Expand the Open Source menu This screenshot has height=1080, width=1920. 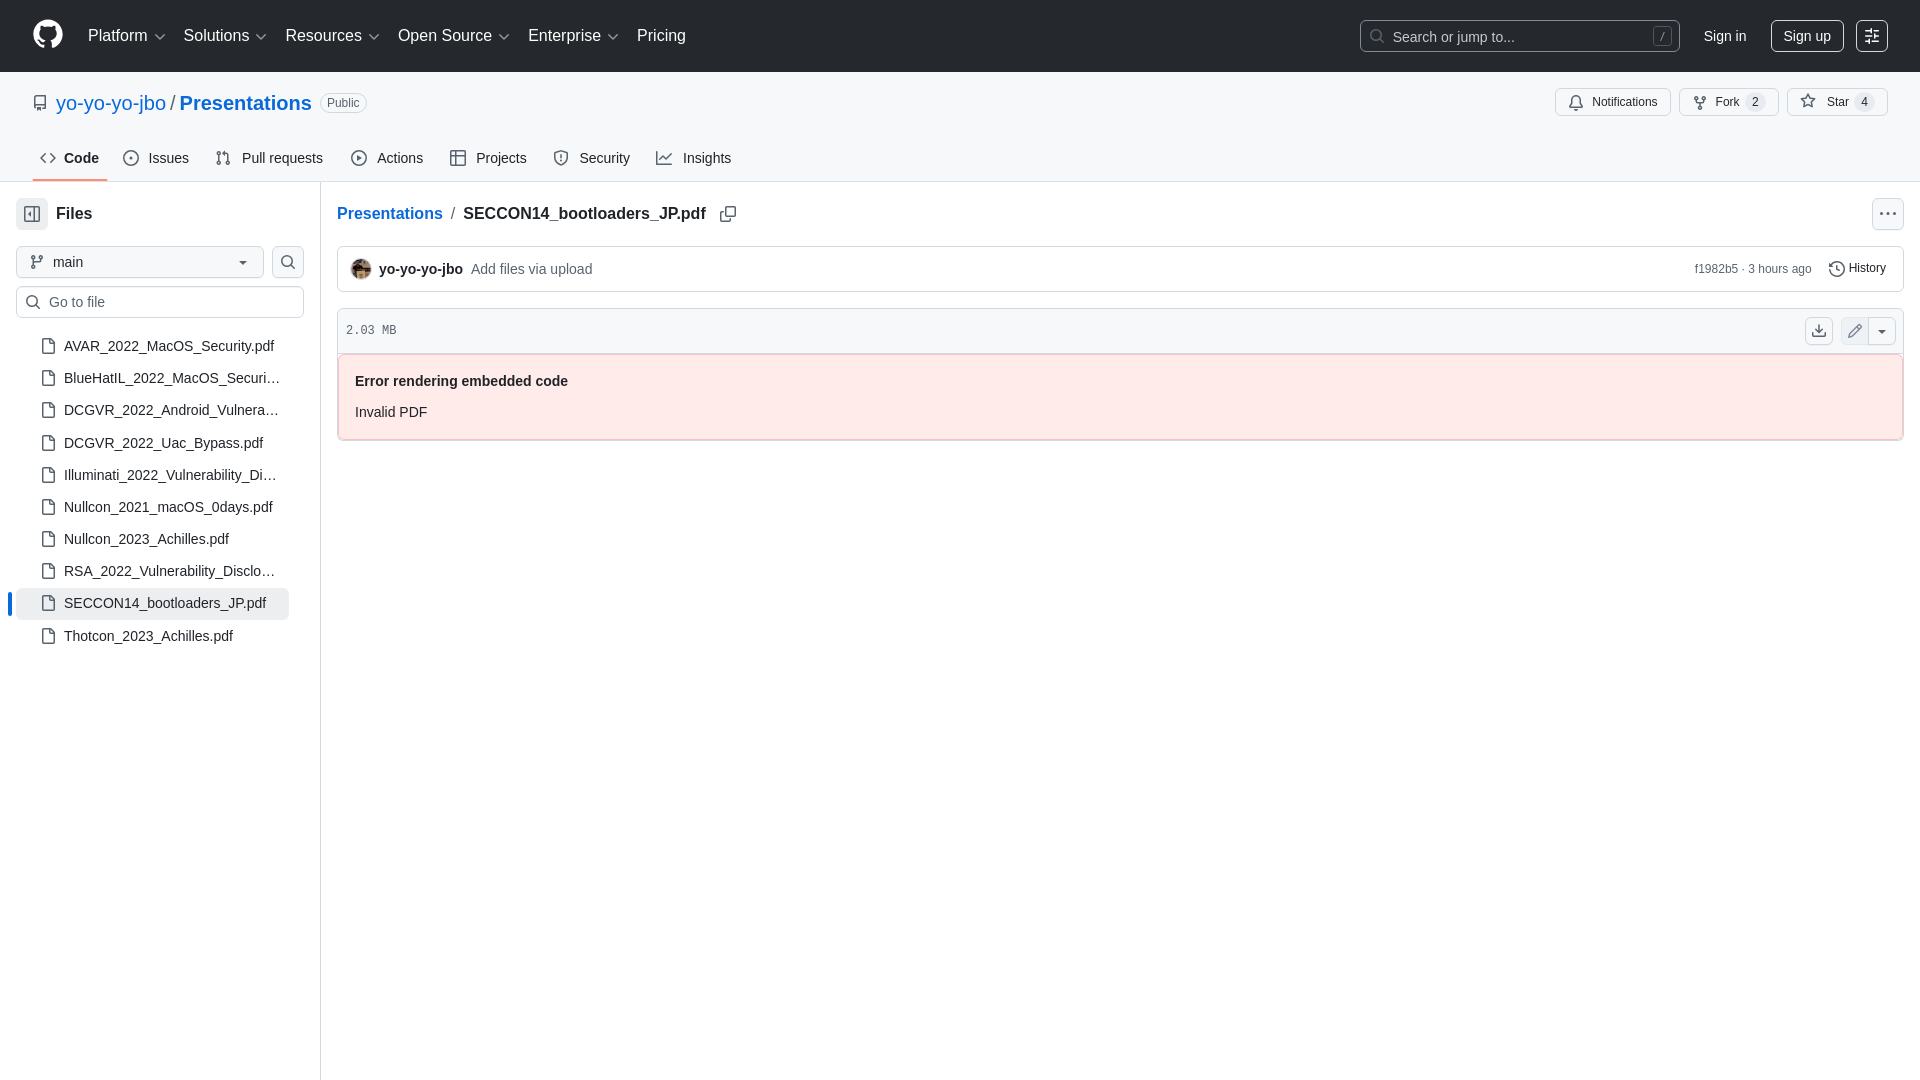[x=453, y=35]
